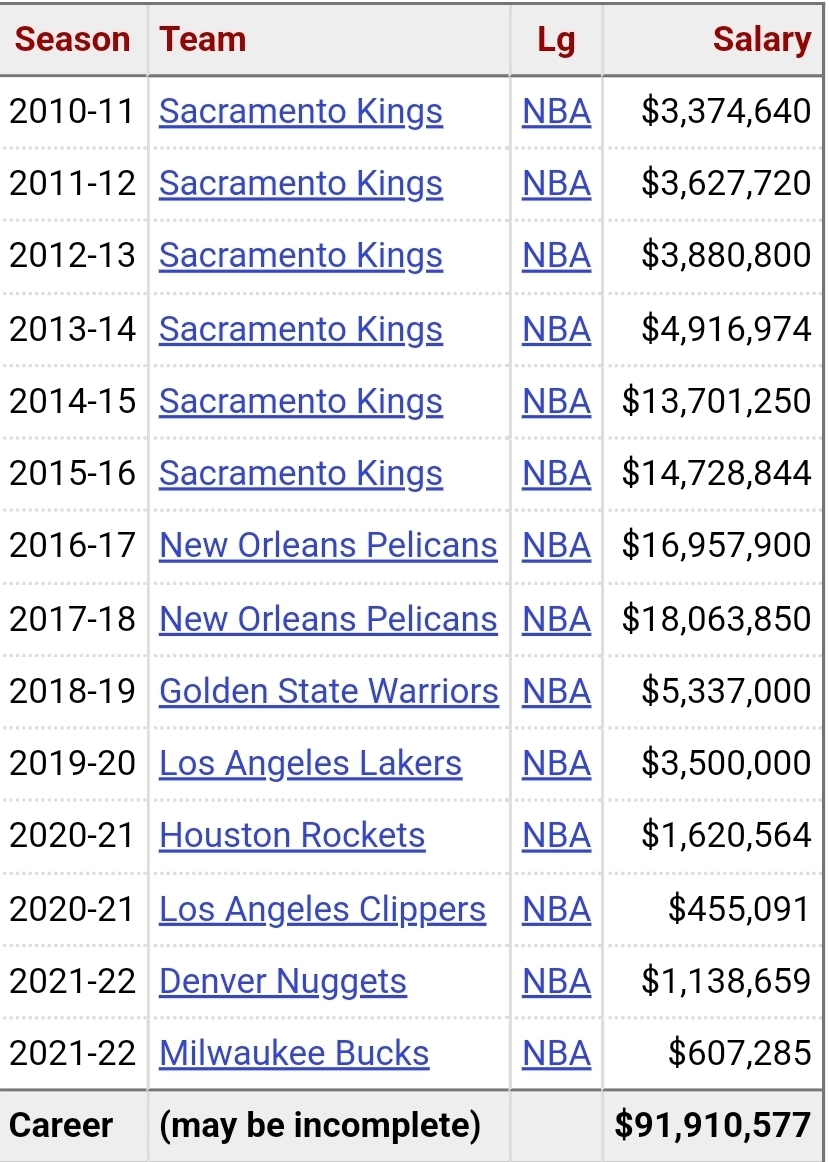Image resolution: width=829 pixels, height=1162 pixels.
Task: Open Sacramento Kings link for 2015-16
Action: click(301, 474)
